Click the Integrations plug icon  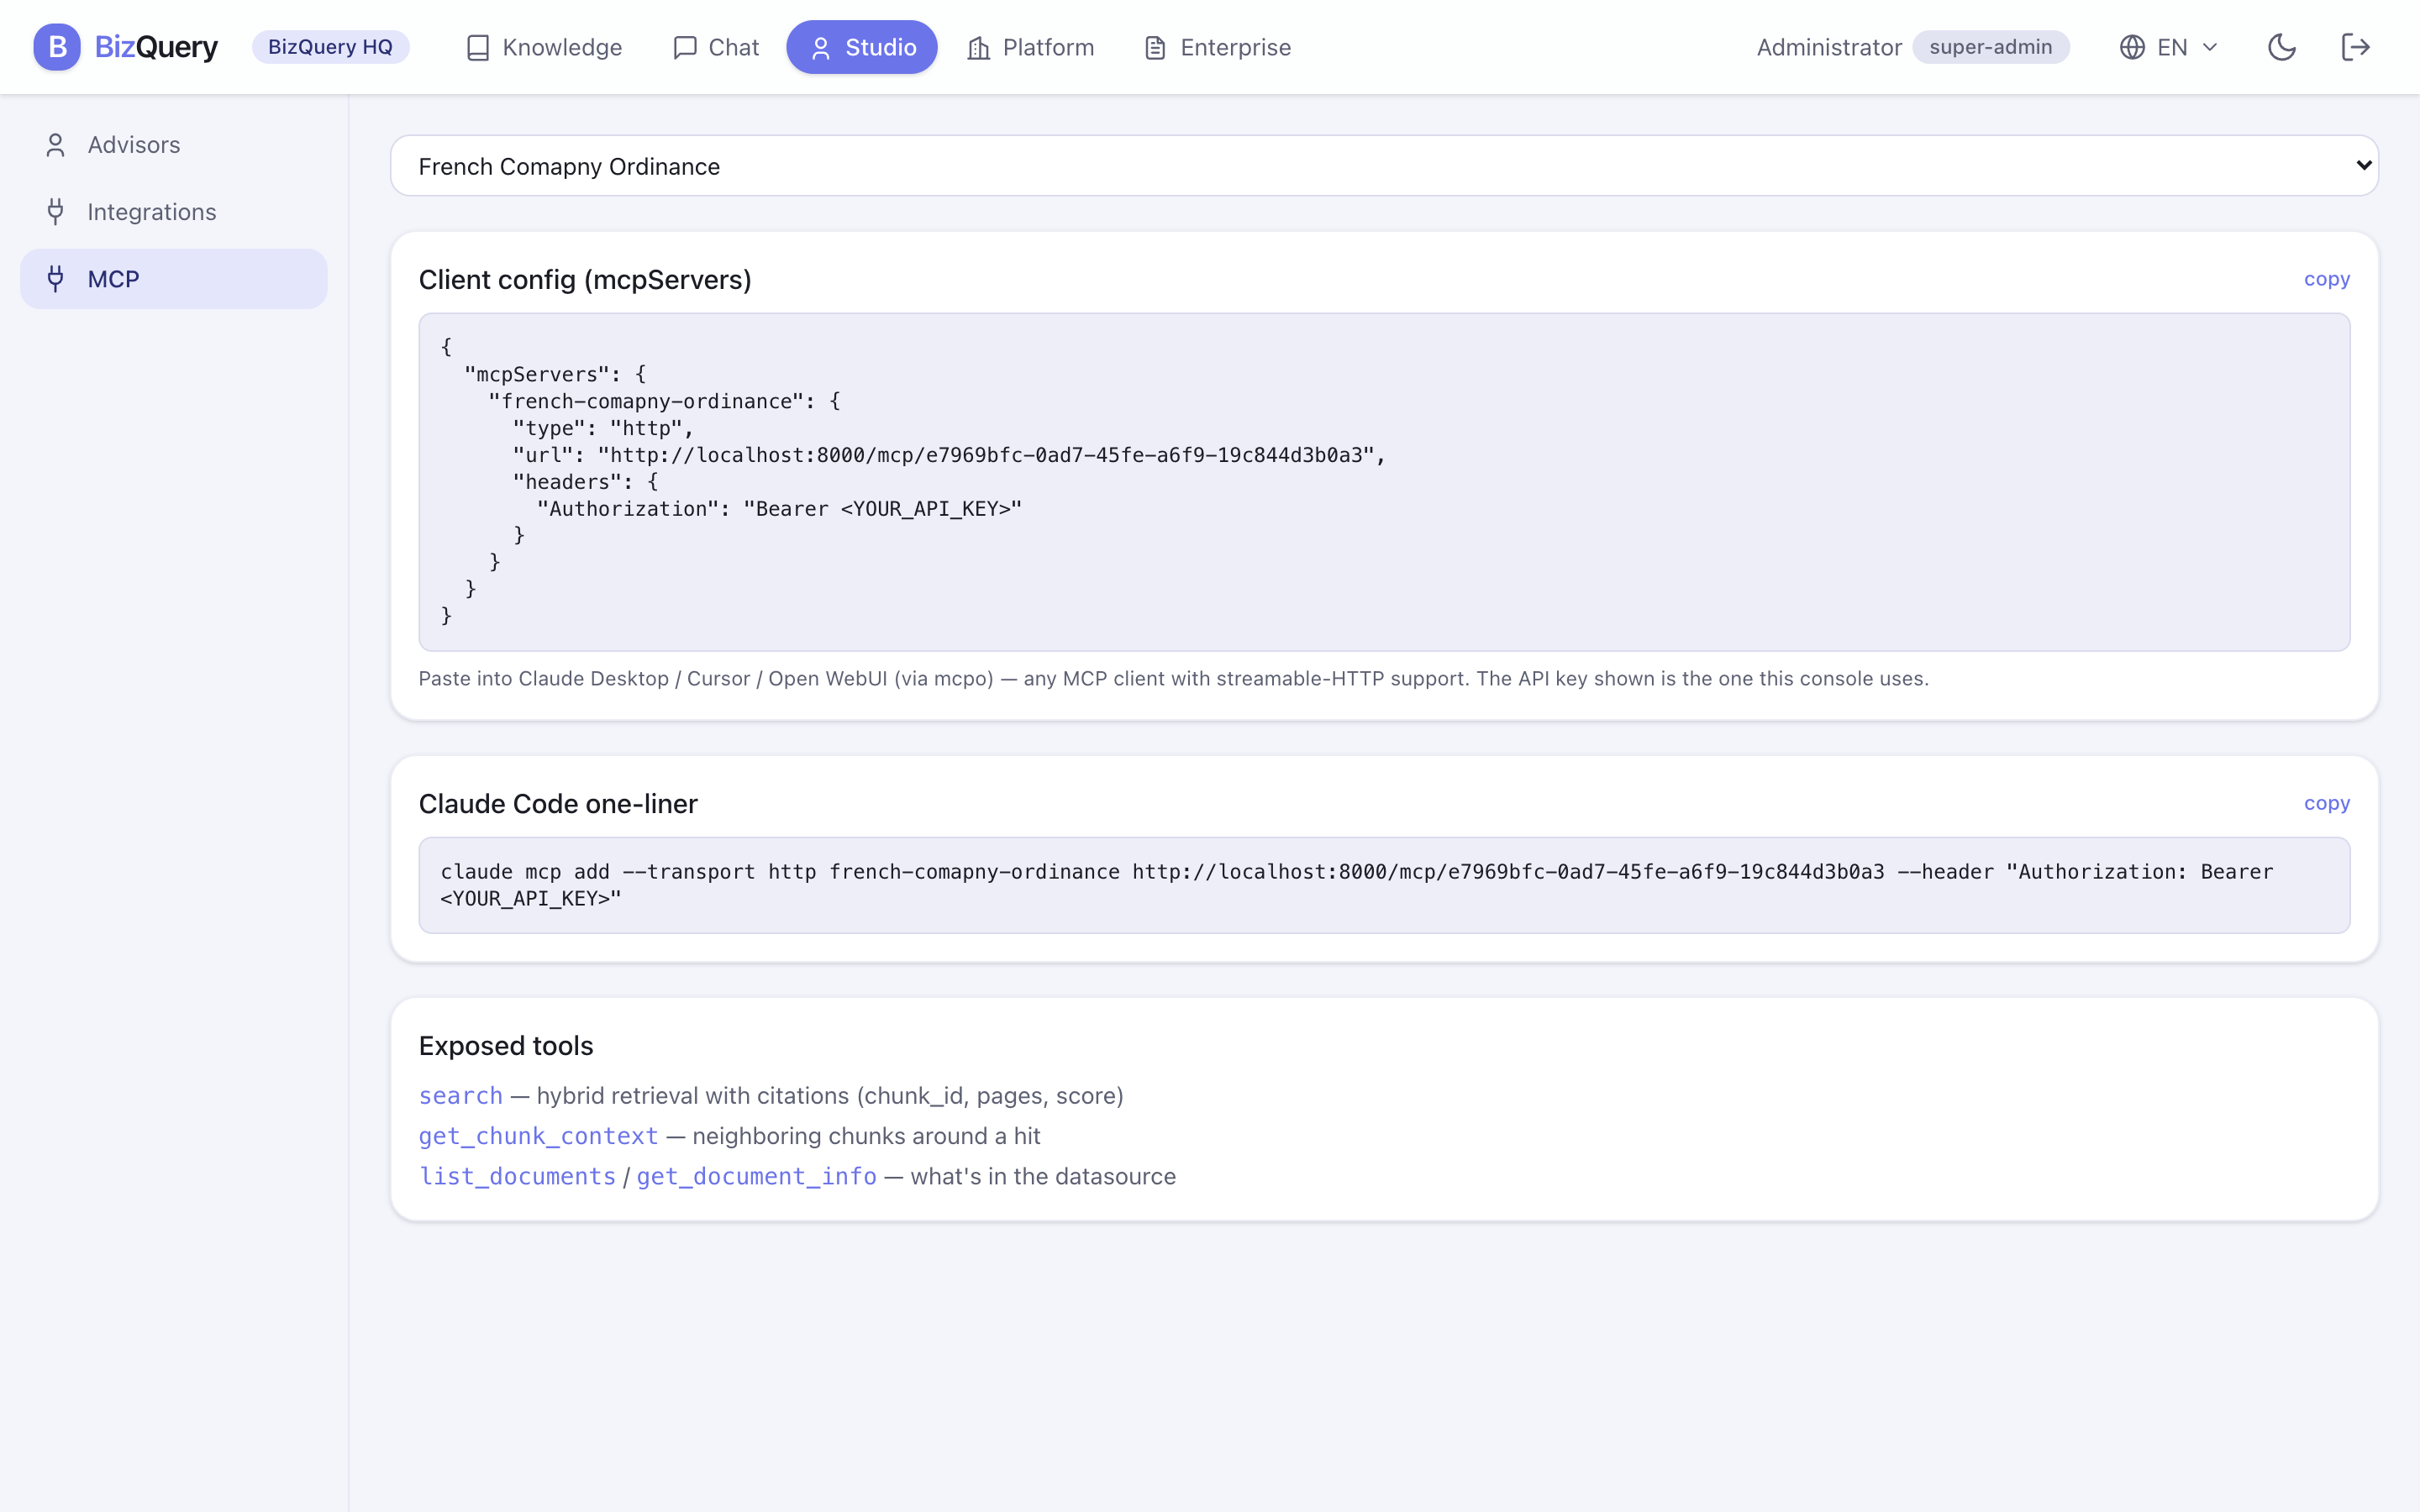56,212
